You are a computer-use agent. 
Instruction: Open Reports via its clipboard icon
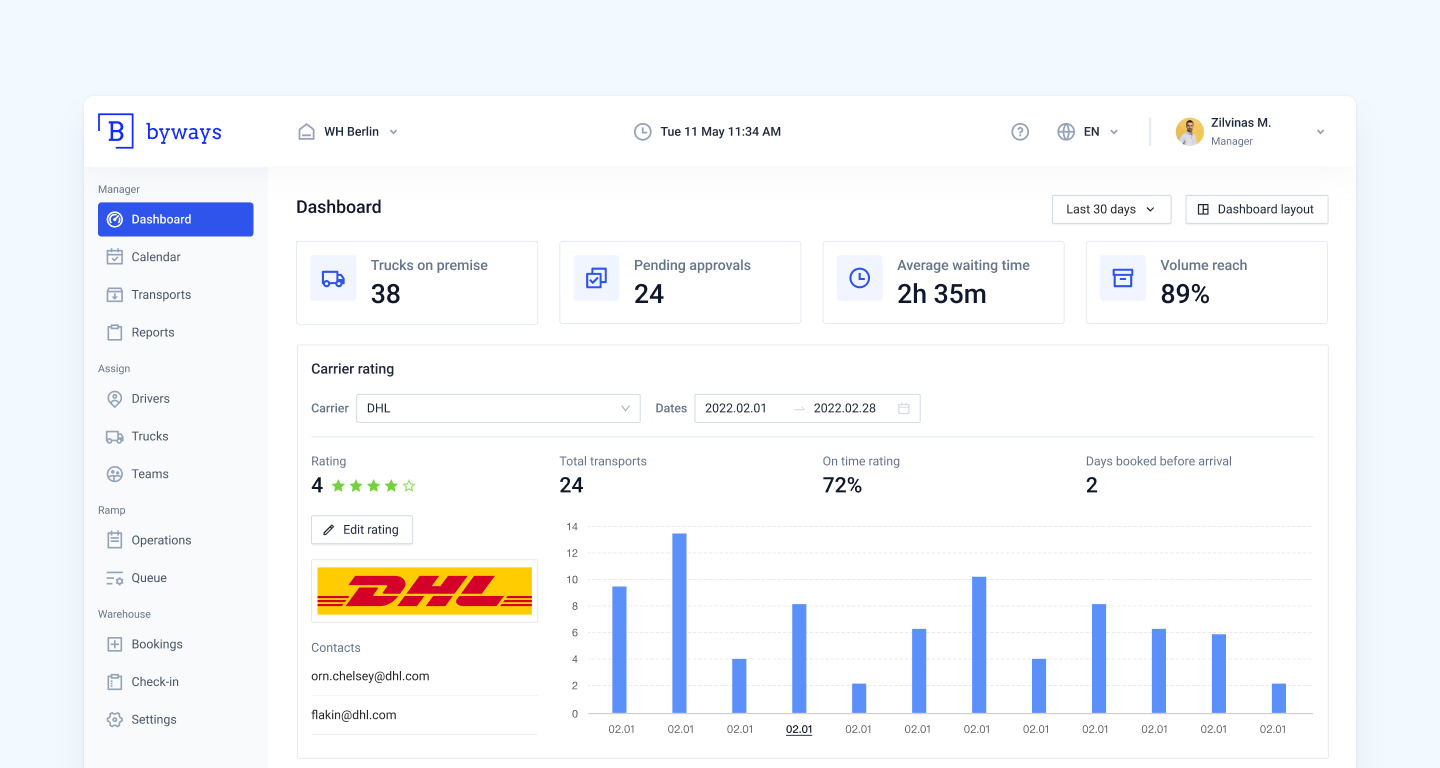[113, 332]
